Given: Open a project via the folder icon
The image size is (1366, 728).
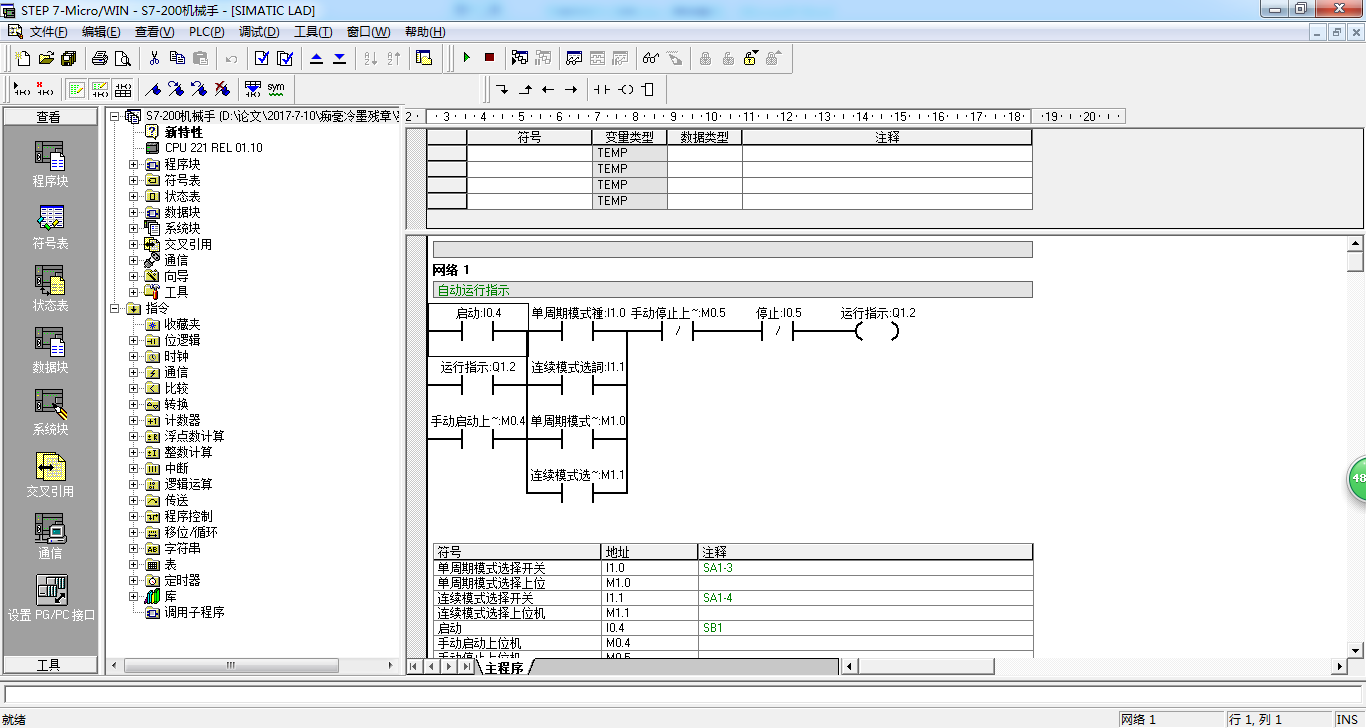Looking at the screenshot, I should 46,58.
